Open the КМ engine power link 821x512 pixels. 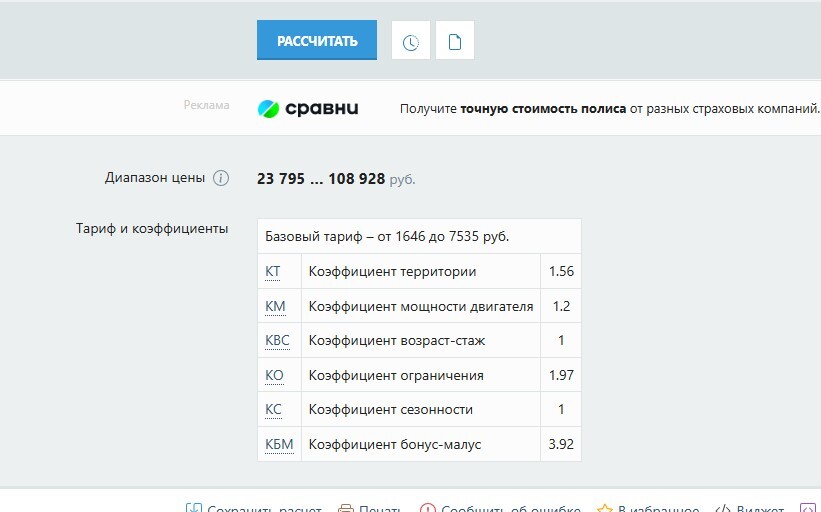[275, 306]
